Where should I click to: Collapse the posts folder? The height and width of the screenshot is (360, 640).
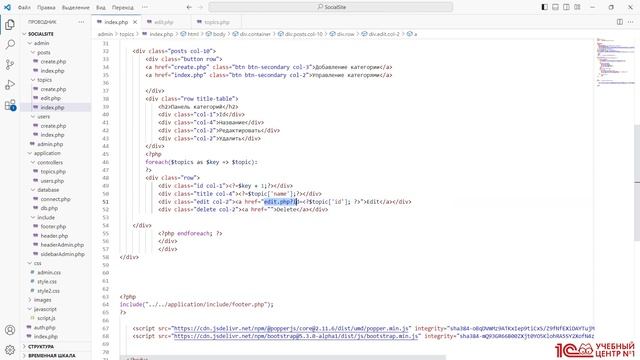(x=44, y=53)
